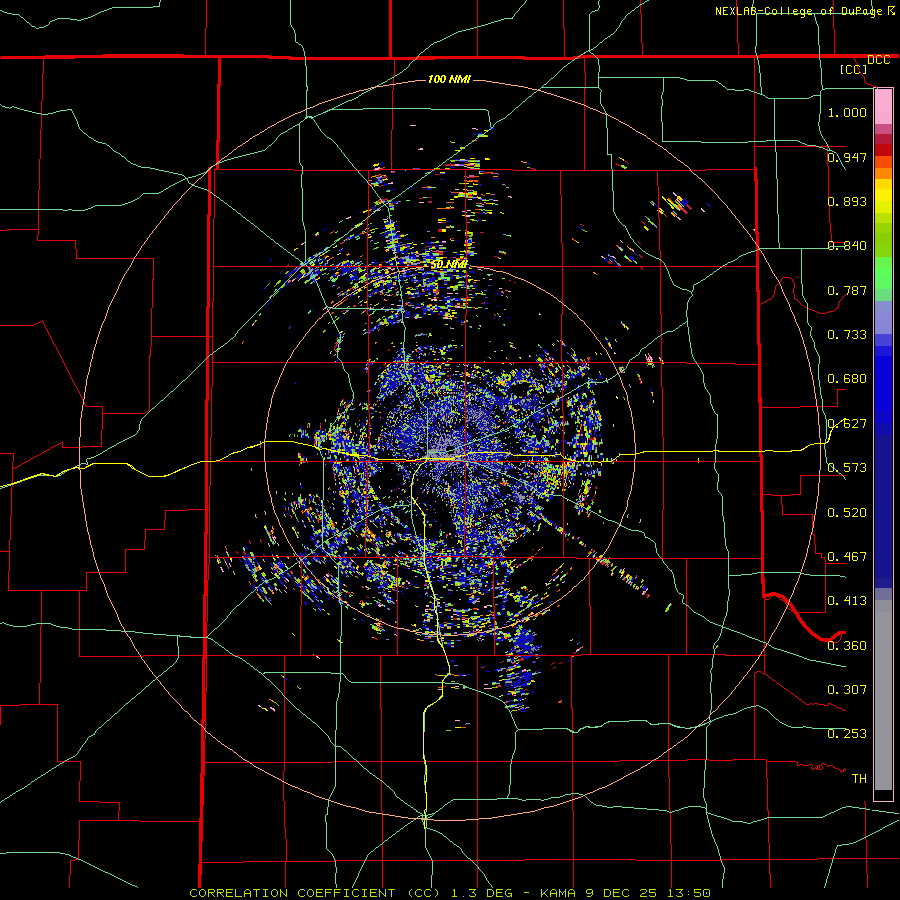
Task: Click the [CC] legend unit label
Action: click(853, 69)
